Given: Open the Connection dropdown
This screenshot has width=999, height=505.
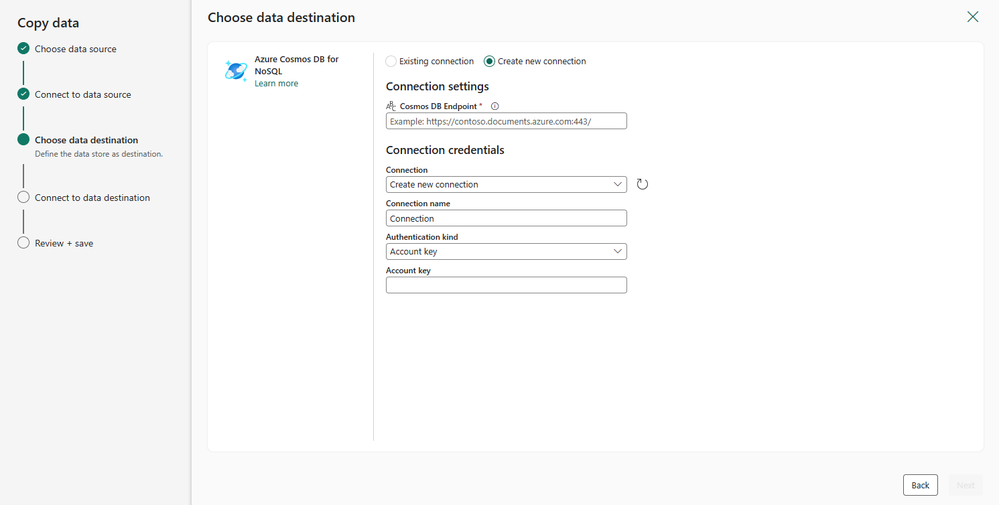Looking at the screenshot, I should pyautogui.click(x=506, y=184).
